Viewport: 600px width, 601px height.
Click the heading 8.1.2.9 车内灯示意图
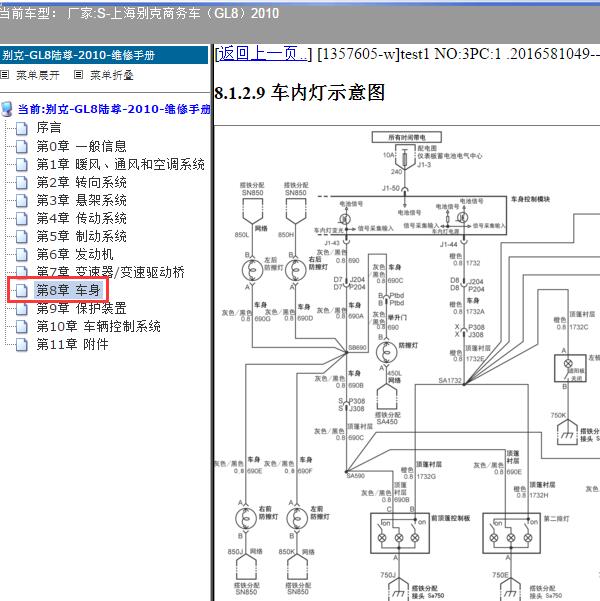tap(299, 93)
